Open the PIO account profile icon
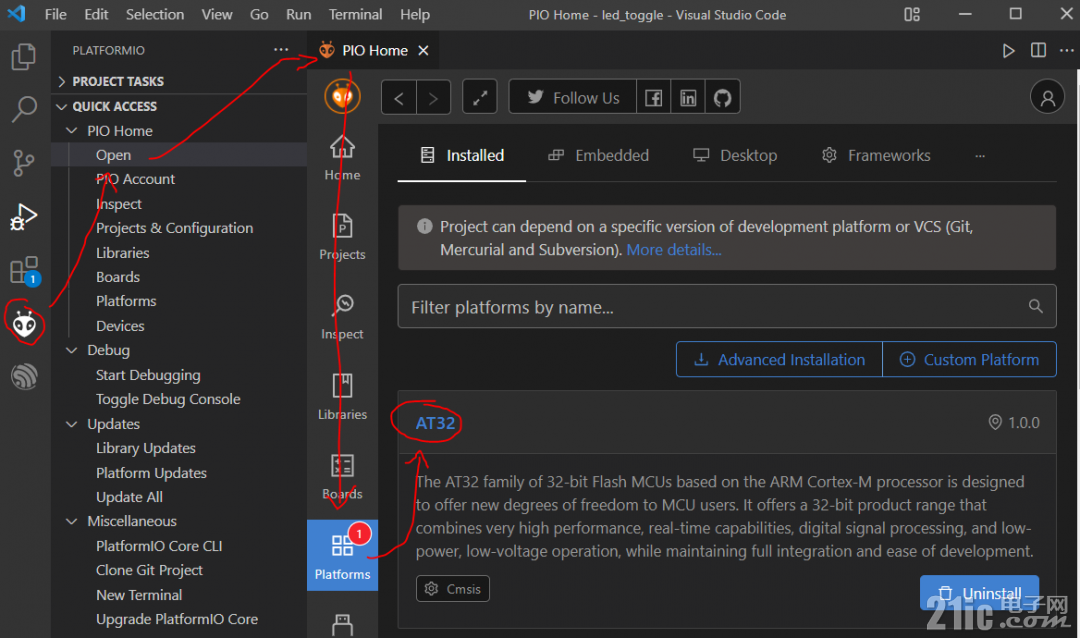 1047,97
